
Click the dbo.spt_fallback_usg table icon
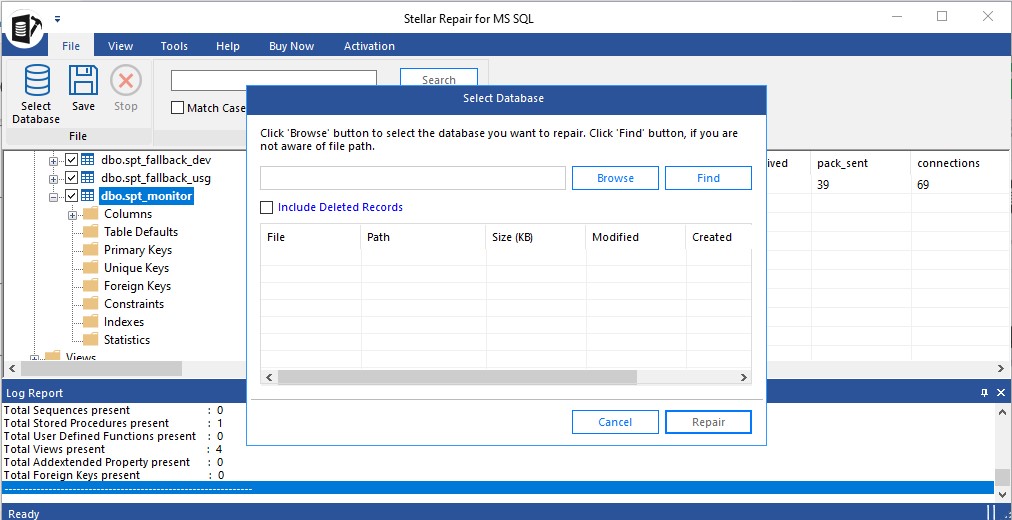click(88, 177)
